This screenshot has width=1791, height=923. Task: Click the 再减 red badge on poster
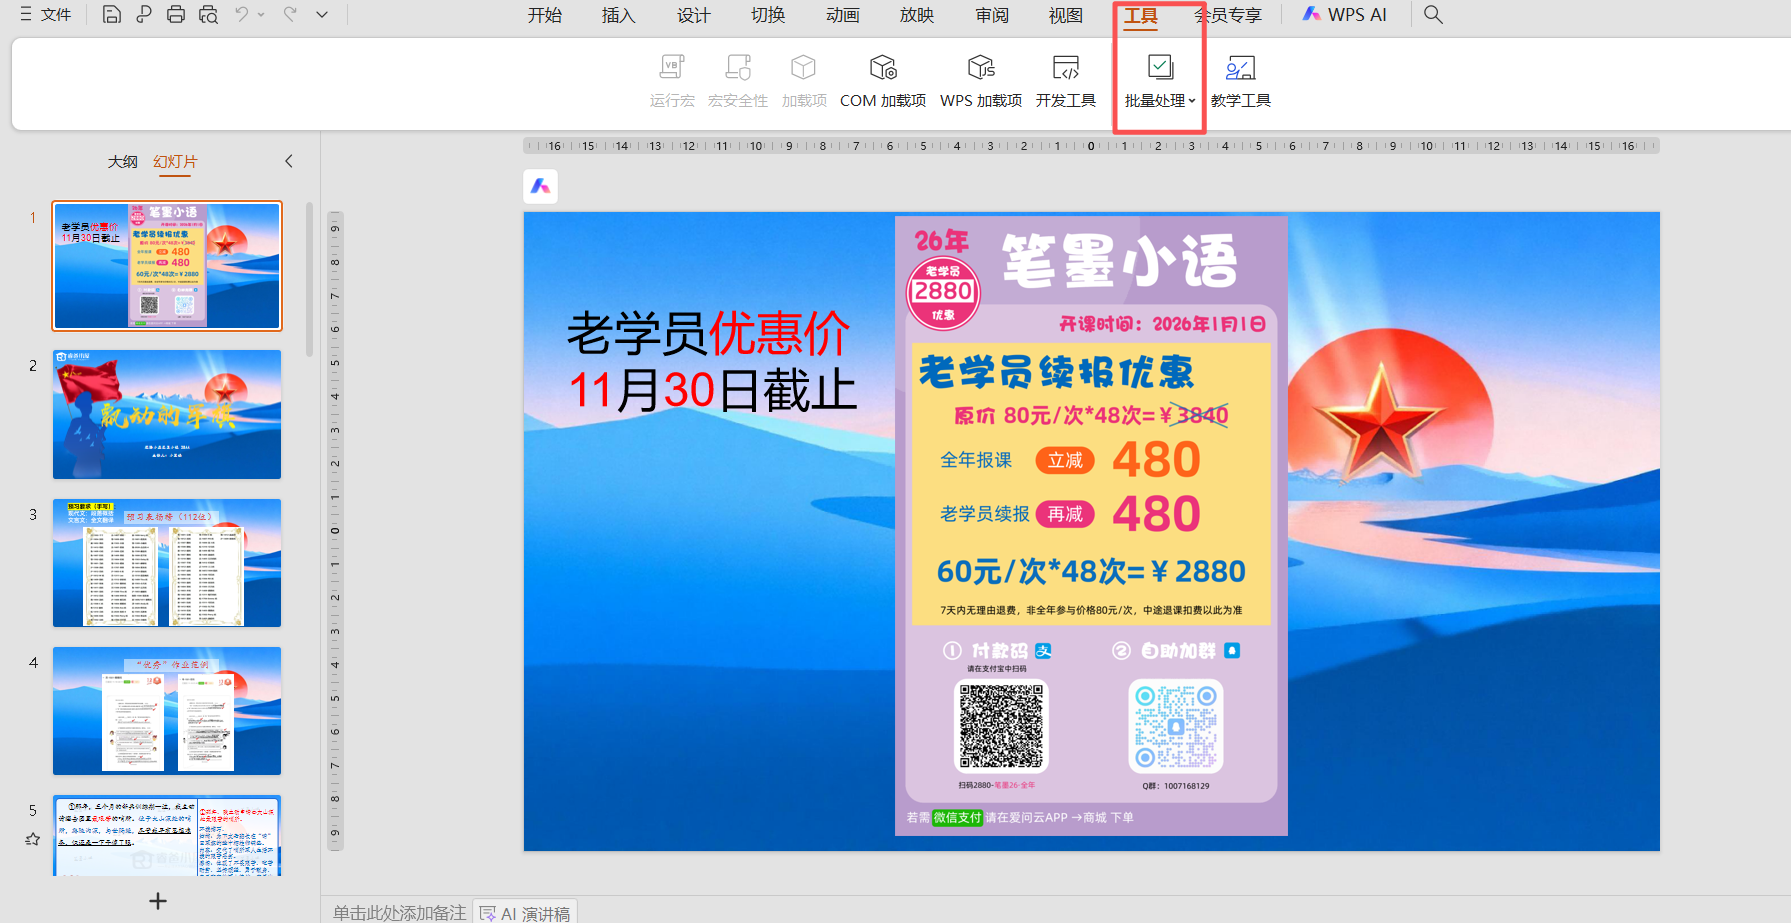click(1065, 514)
